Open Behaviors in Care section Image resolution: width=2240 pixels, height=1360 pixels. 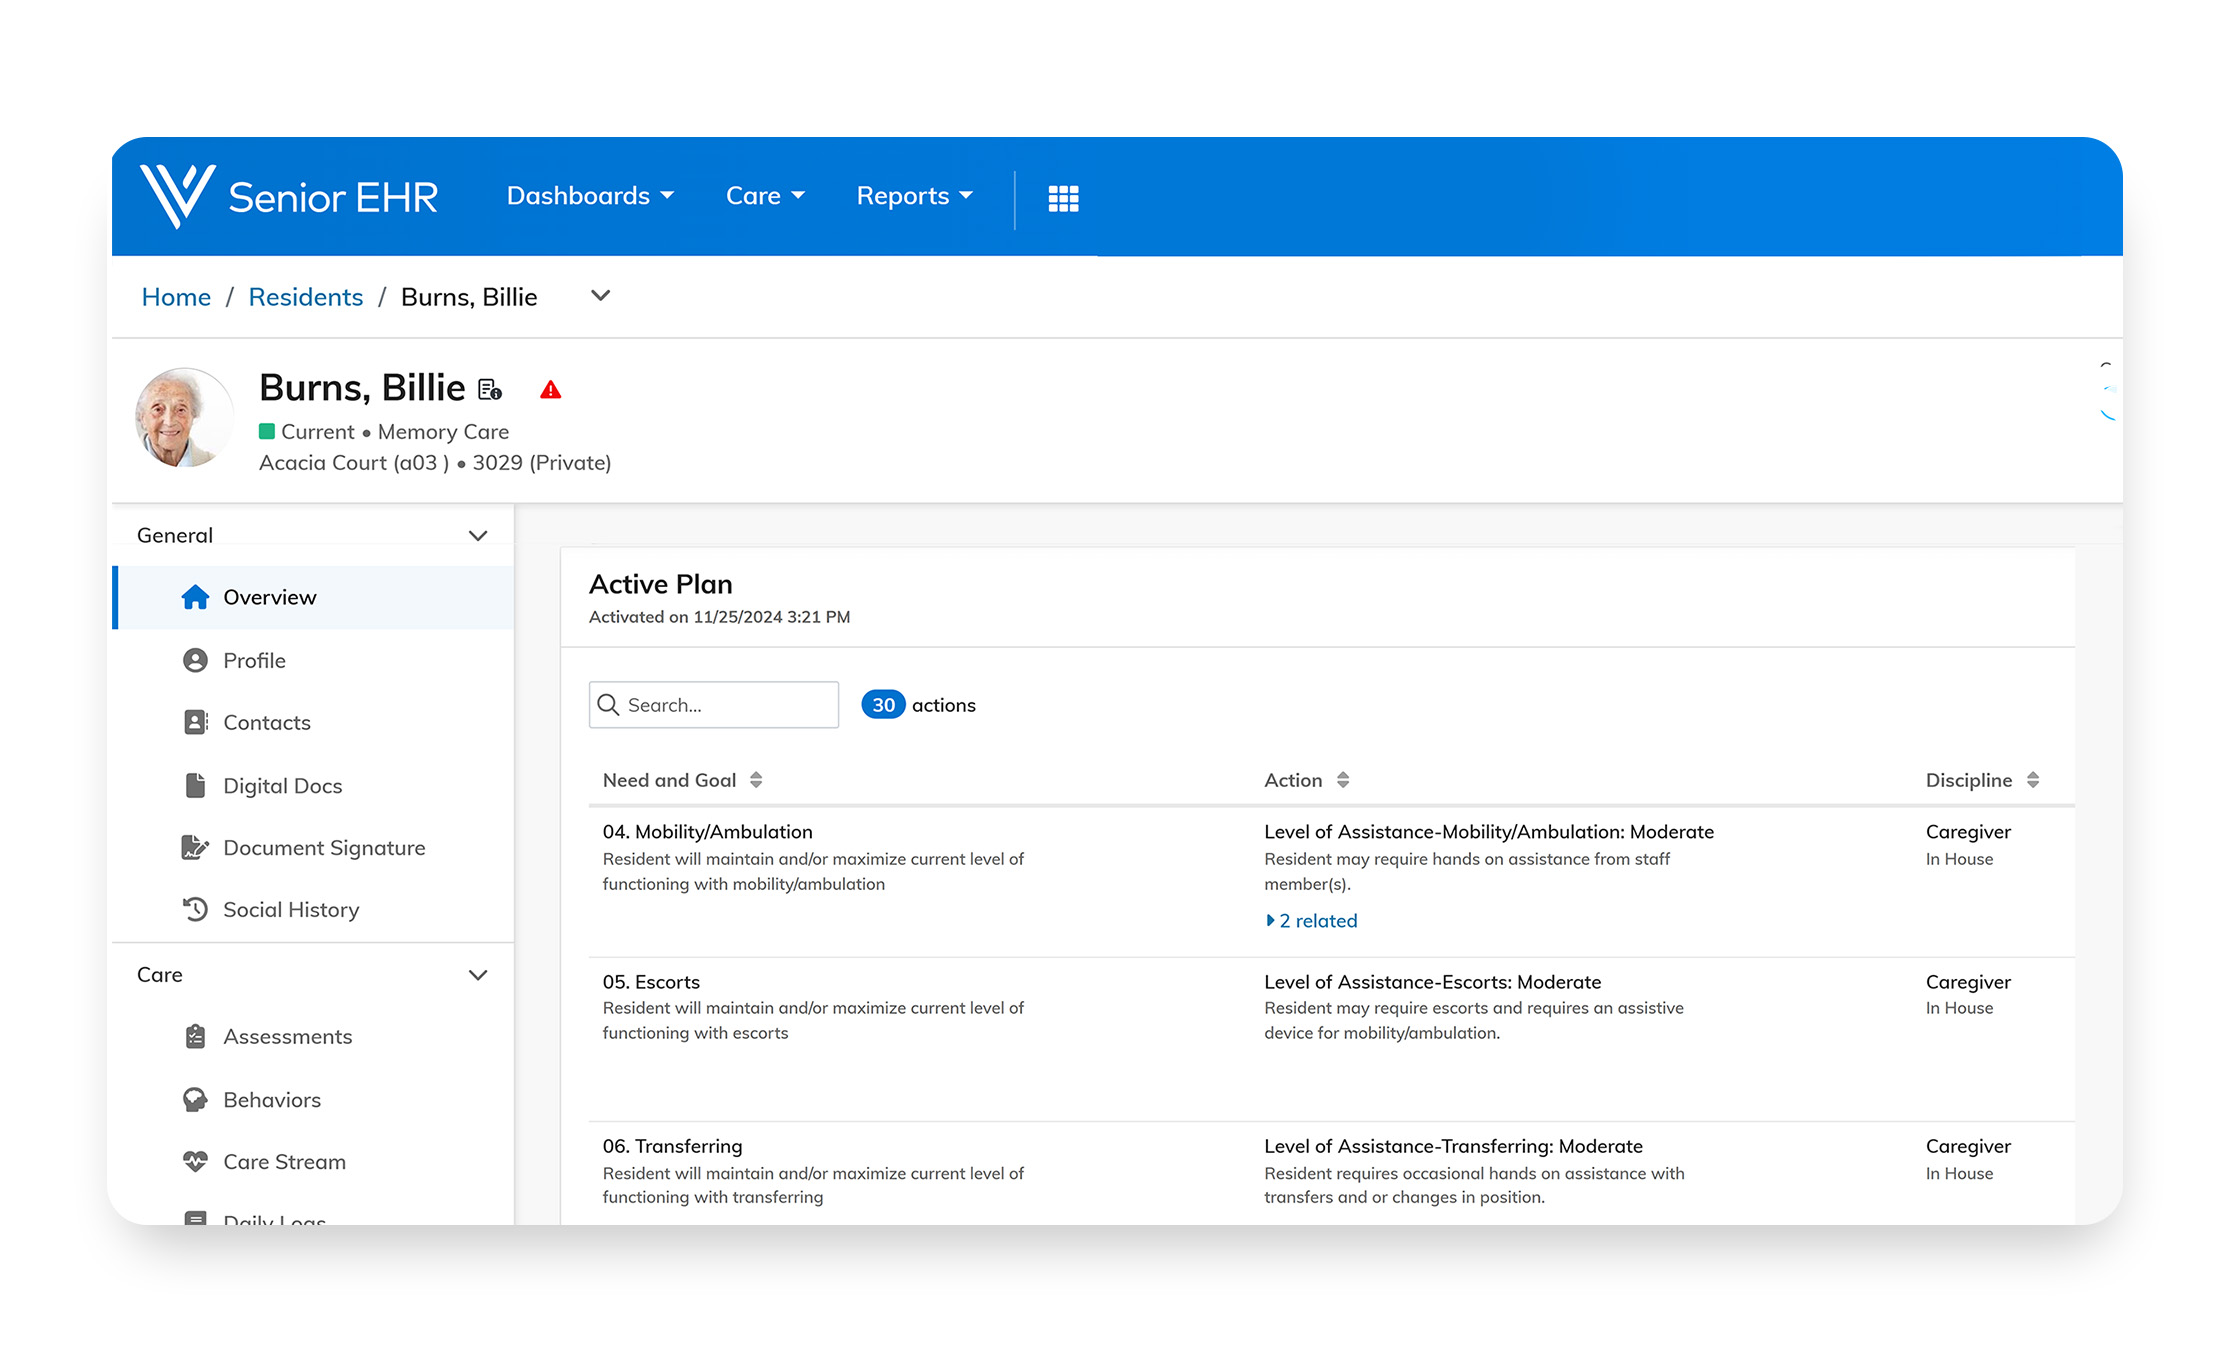tap(271, 1100)
